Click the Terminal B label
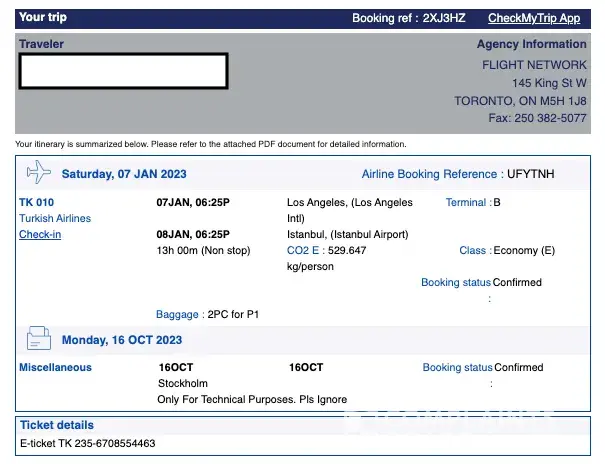Screen dimensions: 605x472 [473, 202]
